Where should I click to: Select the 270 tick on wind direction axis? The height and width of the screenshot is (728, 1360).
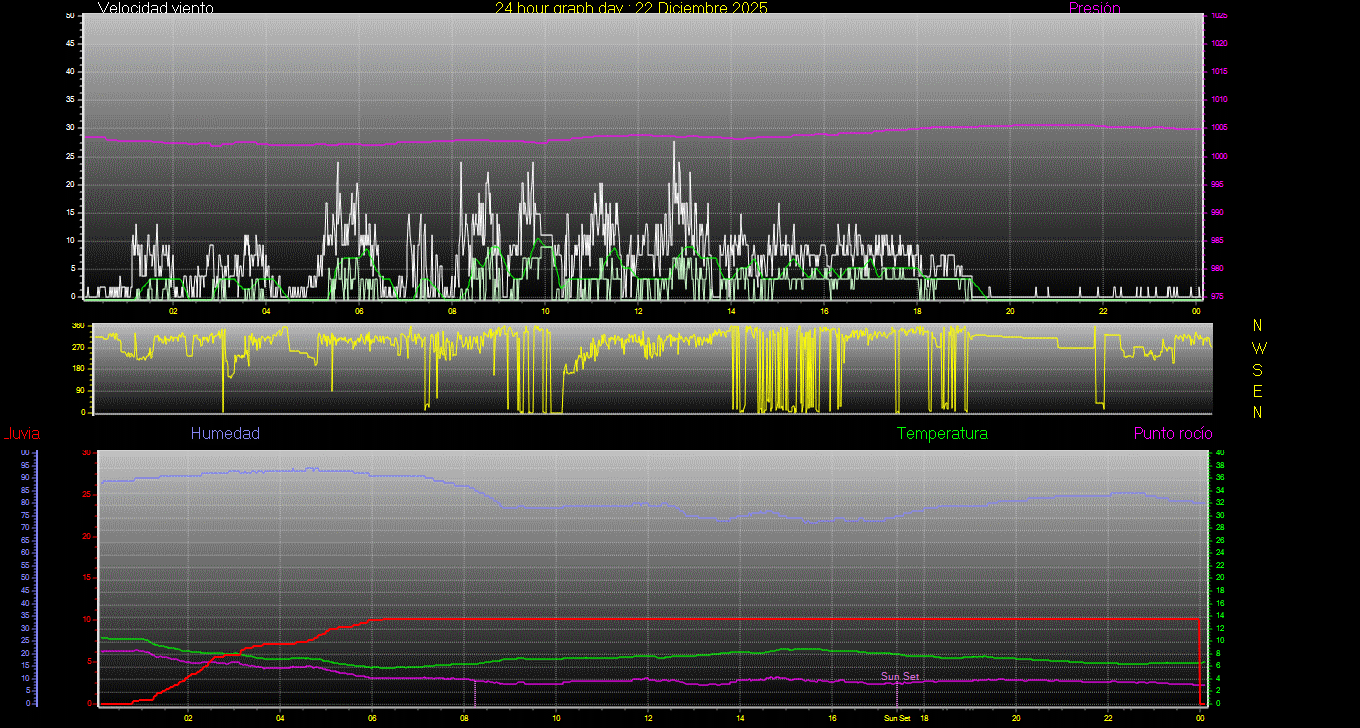(x=77, y=347)
